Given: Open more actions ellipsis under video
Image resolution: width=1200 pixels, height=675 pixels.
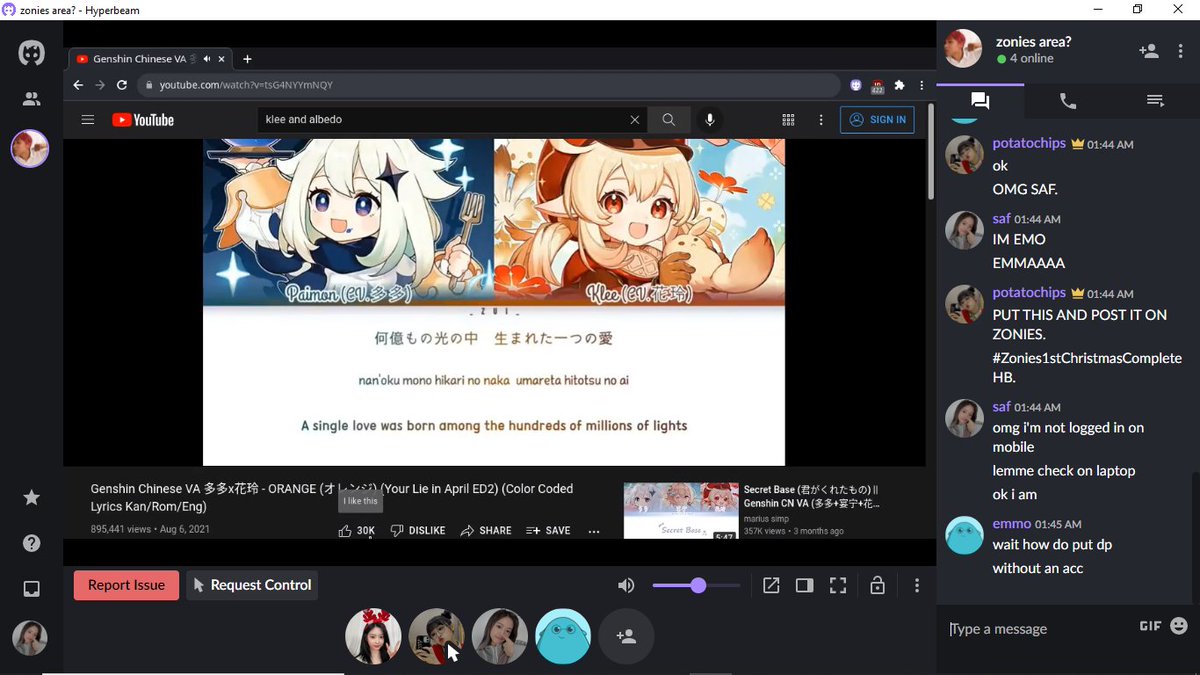Looking at the screenshot, I should [594, 531].
